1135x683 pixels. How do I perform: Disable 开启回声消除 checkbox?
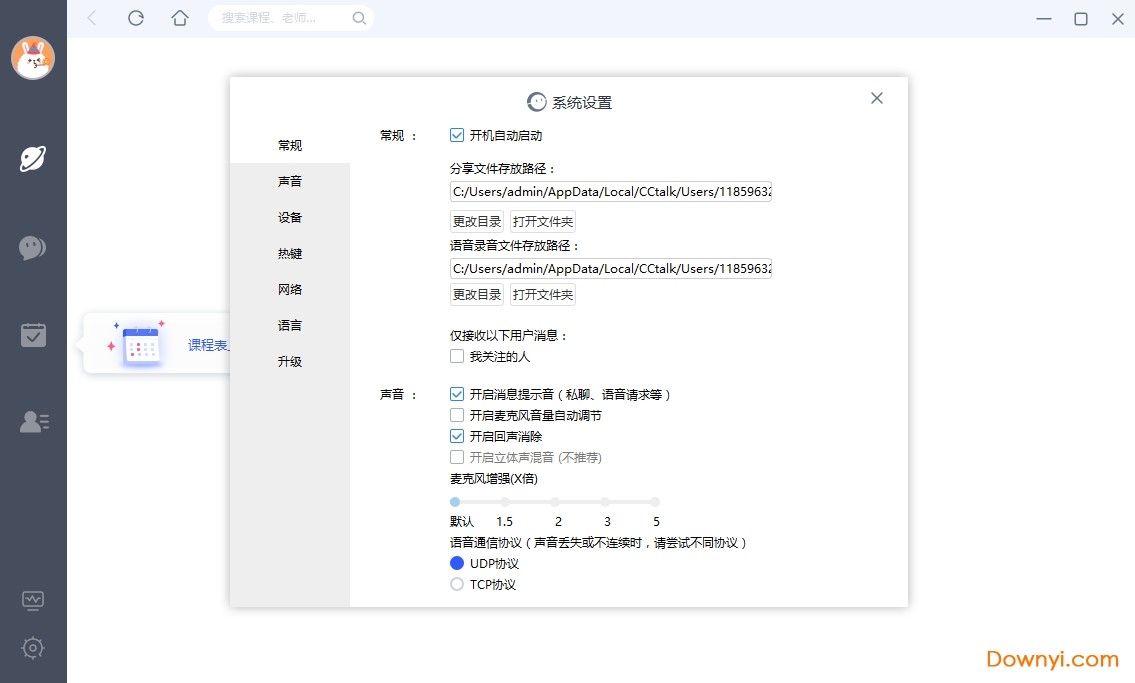coord(456,436)
